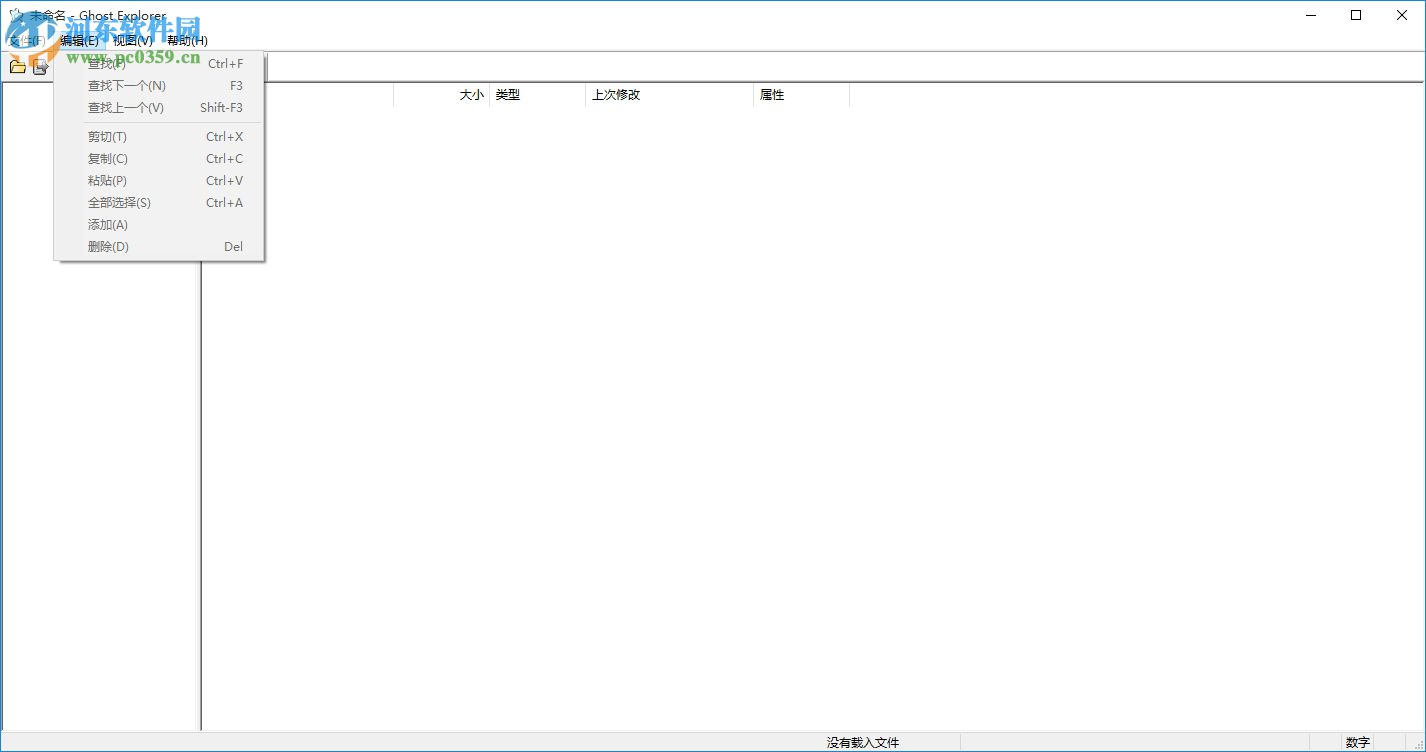Pick 全部选择(S) from the edit menu

point(159,203)
